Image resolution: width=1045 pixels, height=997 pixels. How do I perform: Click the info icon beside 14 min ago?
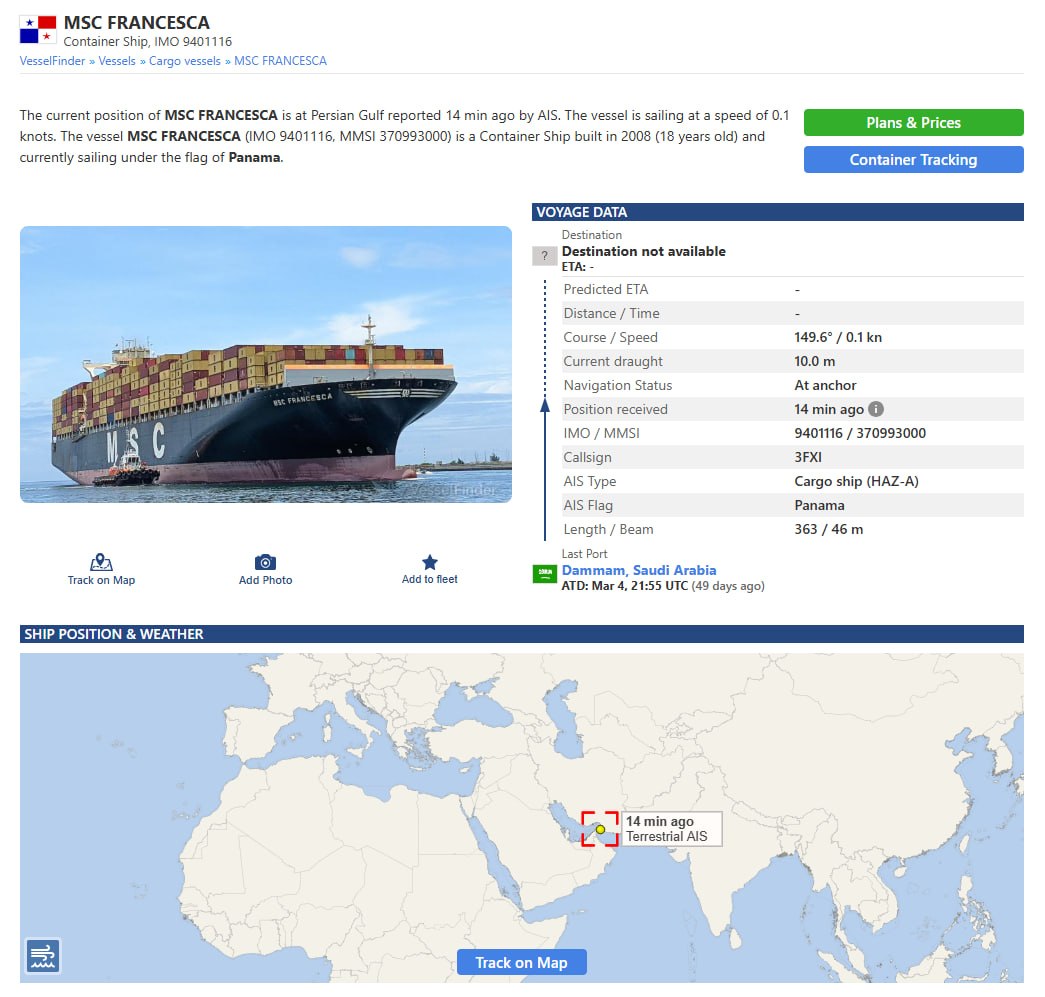[x=876, y=409]
